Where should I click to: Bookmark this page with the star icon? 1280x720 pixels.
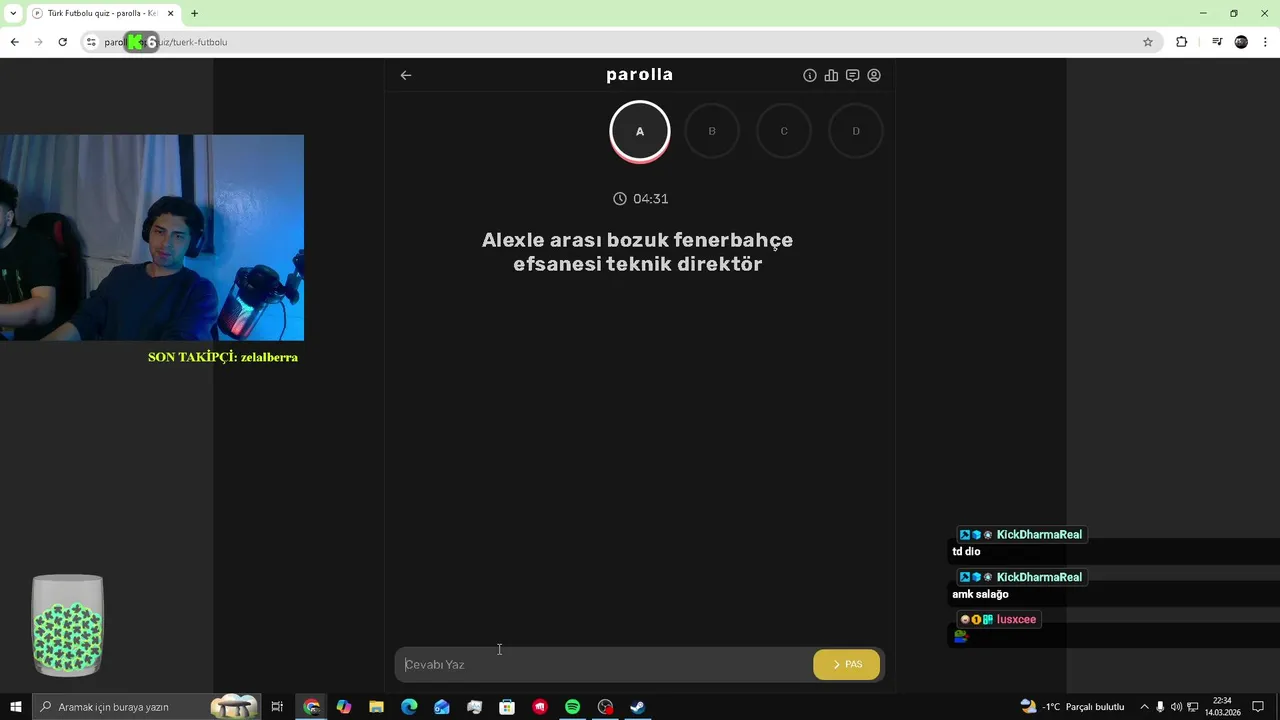pos(1148,42)
